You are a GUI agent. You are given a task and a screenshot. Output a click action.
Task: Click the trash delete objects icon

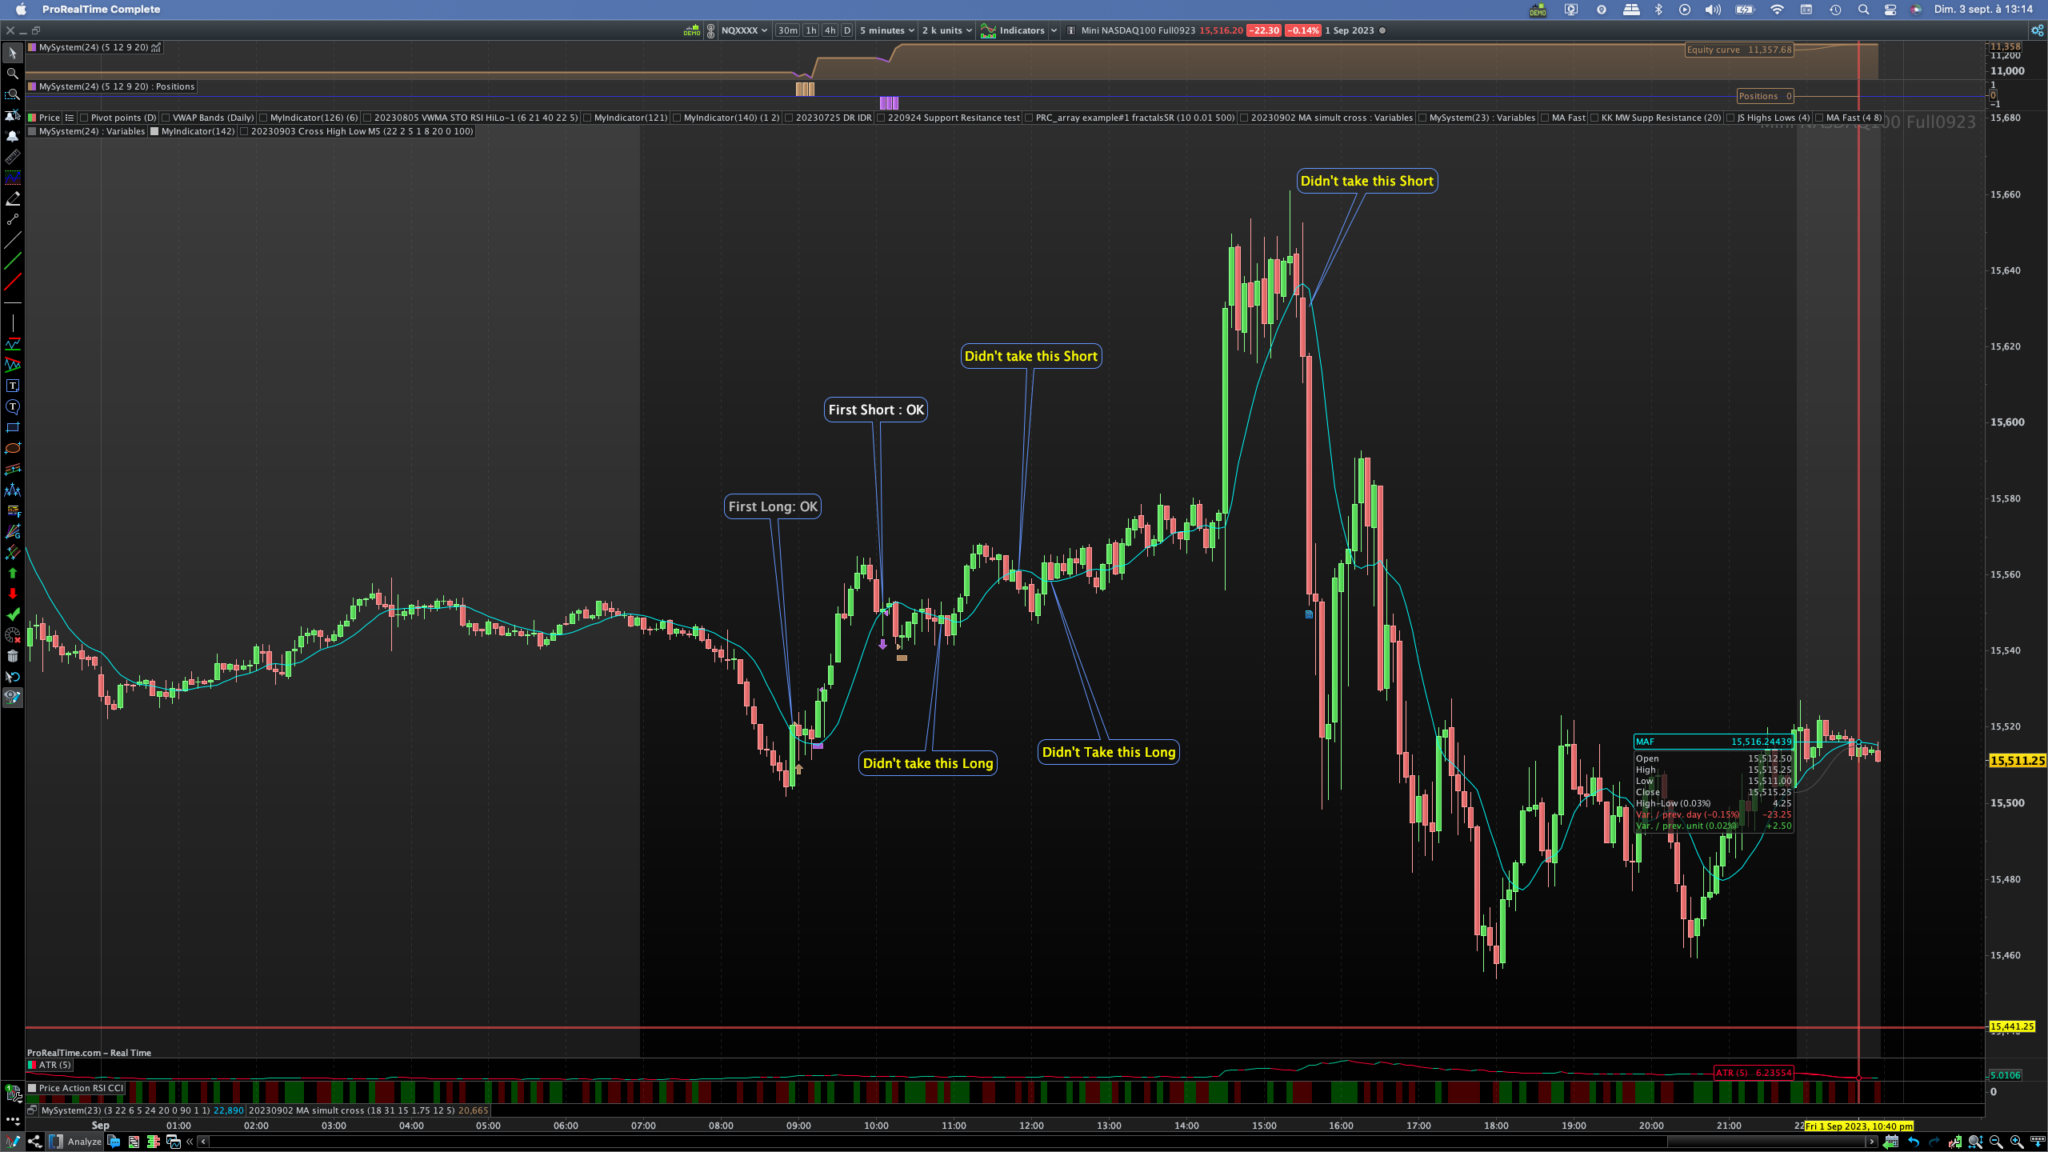point(12,656)
